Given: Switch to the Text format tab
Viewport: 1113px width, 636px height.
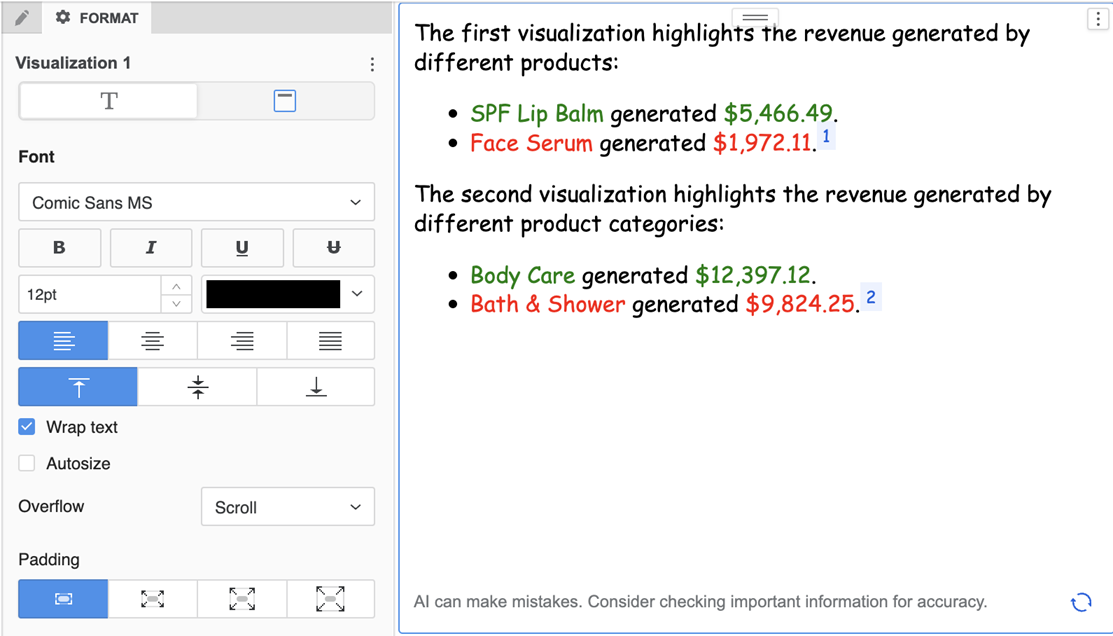Looking at the screenshot, I should pyautogui.click(x=108, y=101).
